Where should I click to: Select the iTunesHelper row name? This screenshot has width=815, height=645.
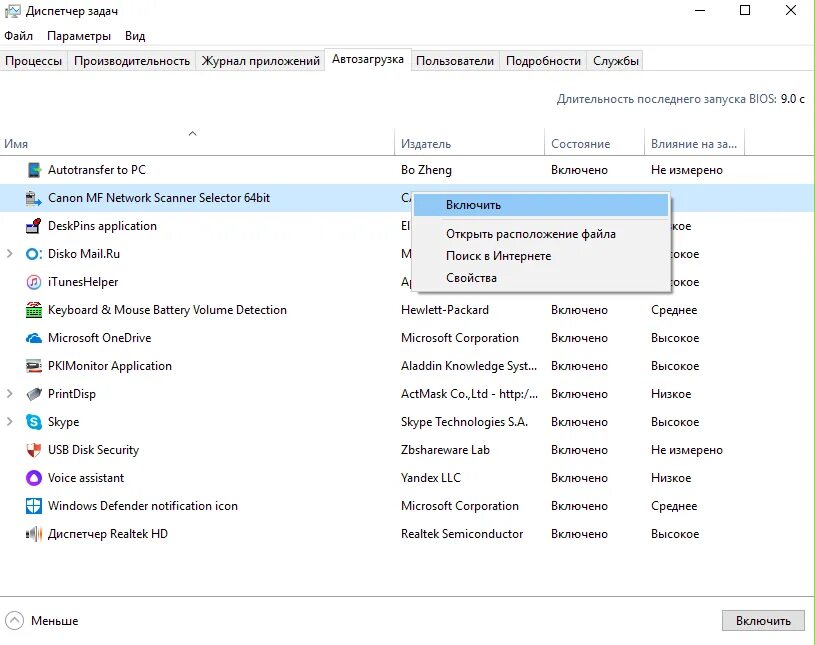click(83, 282)
